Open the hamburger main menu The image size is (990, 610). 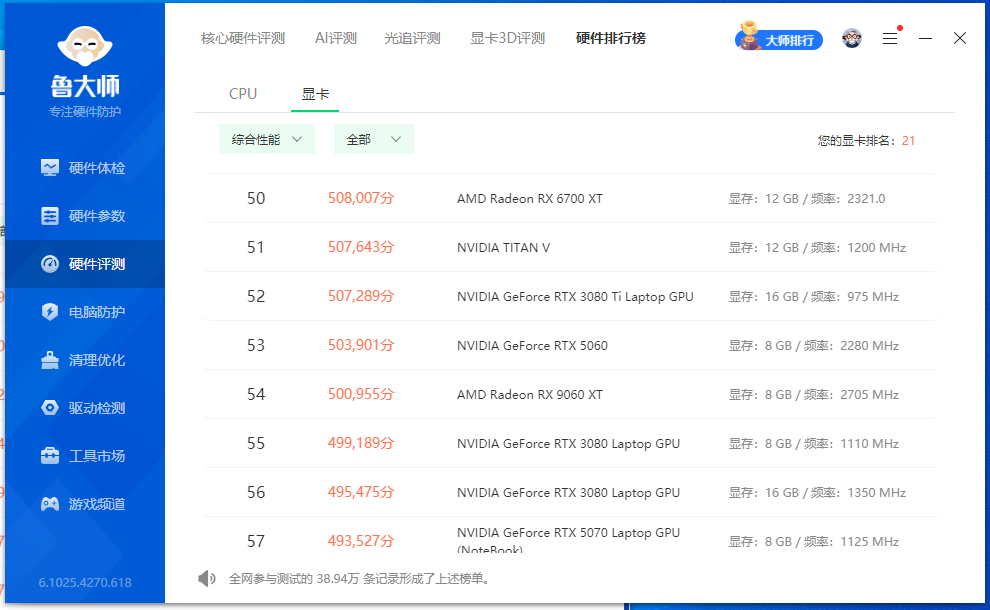pos(890,39)
